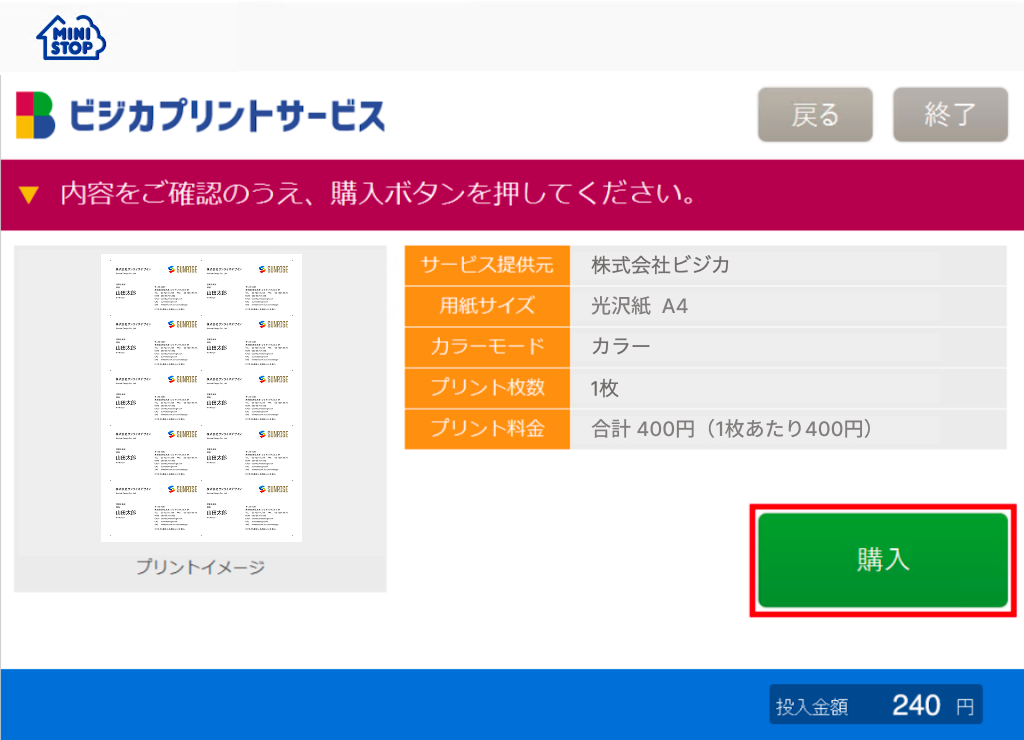Click the instruction text 内容をご確認のうえ、購入ボタンを押してください。
1024x740 pixels.
pyautogui.click(x=378, y=194)
